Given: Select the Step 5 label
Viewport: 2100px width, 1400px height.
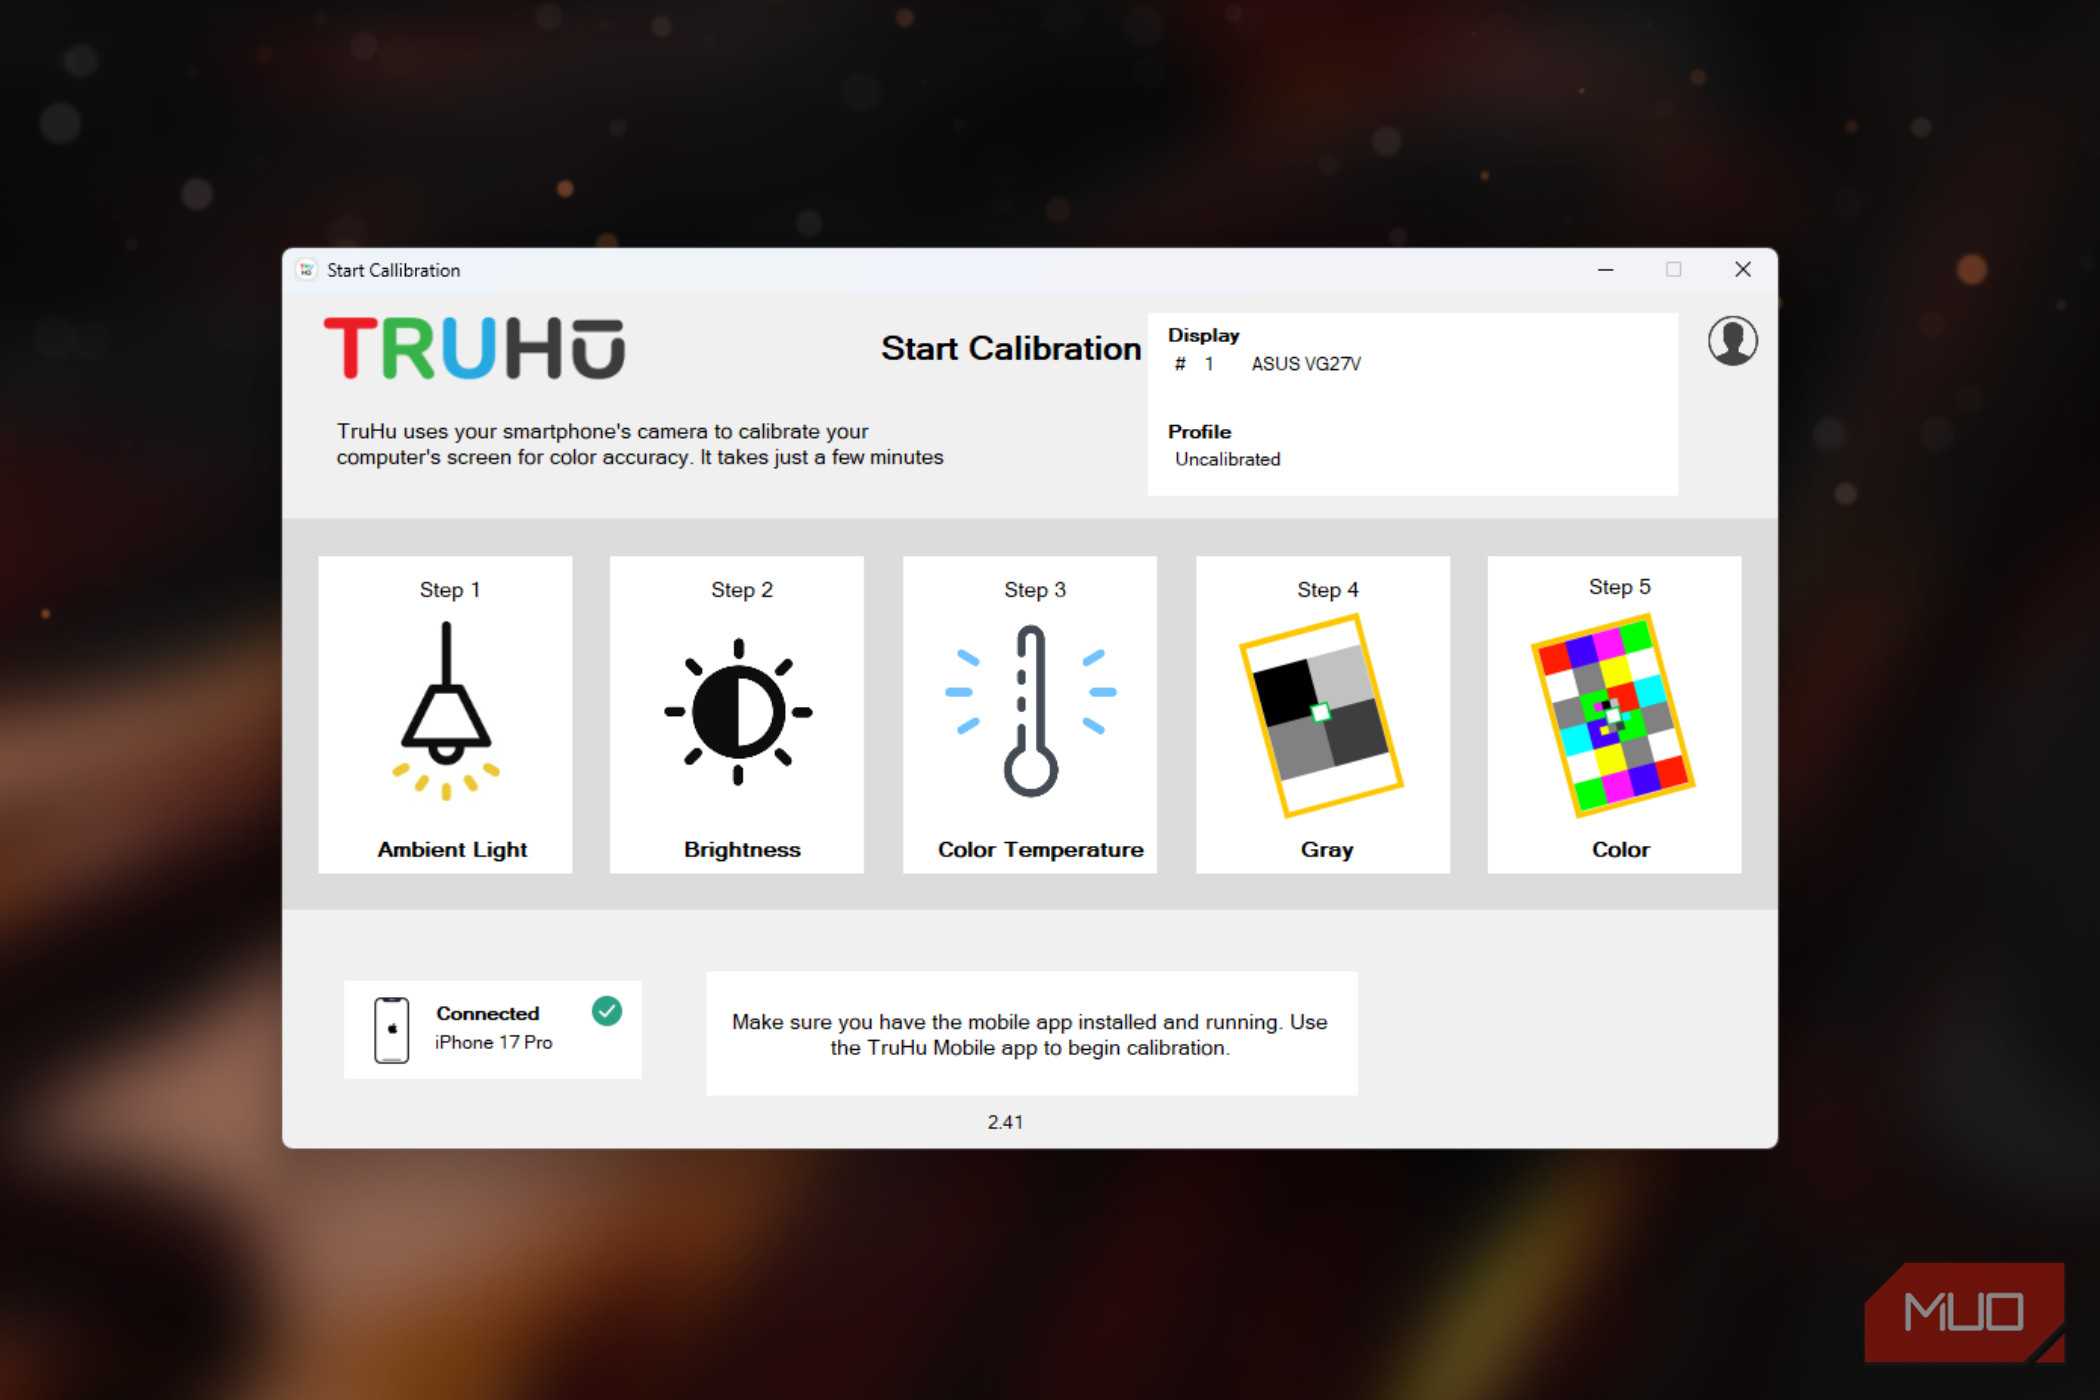Looking at the screenshot, I should (1620, 587).
